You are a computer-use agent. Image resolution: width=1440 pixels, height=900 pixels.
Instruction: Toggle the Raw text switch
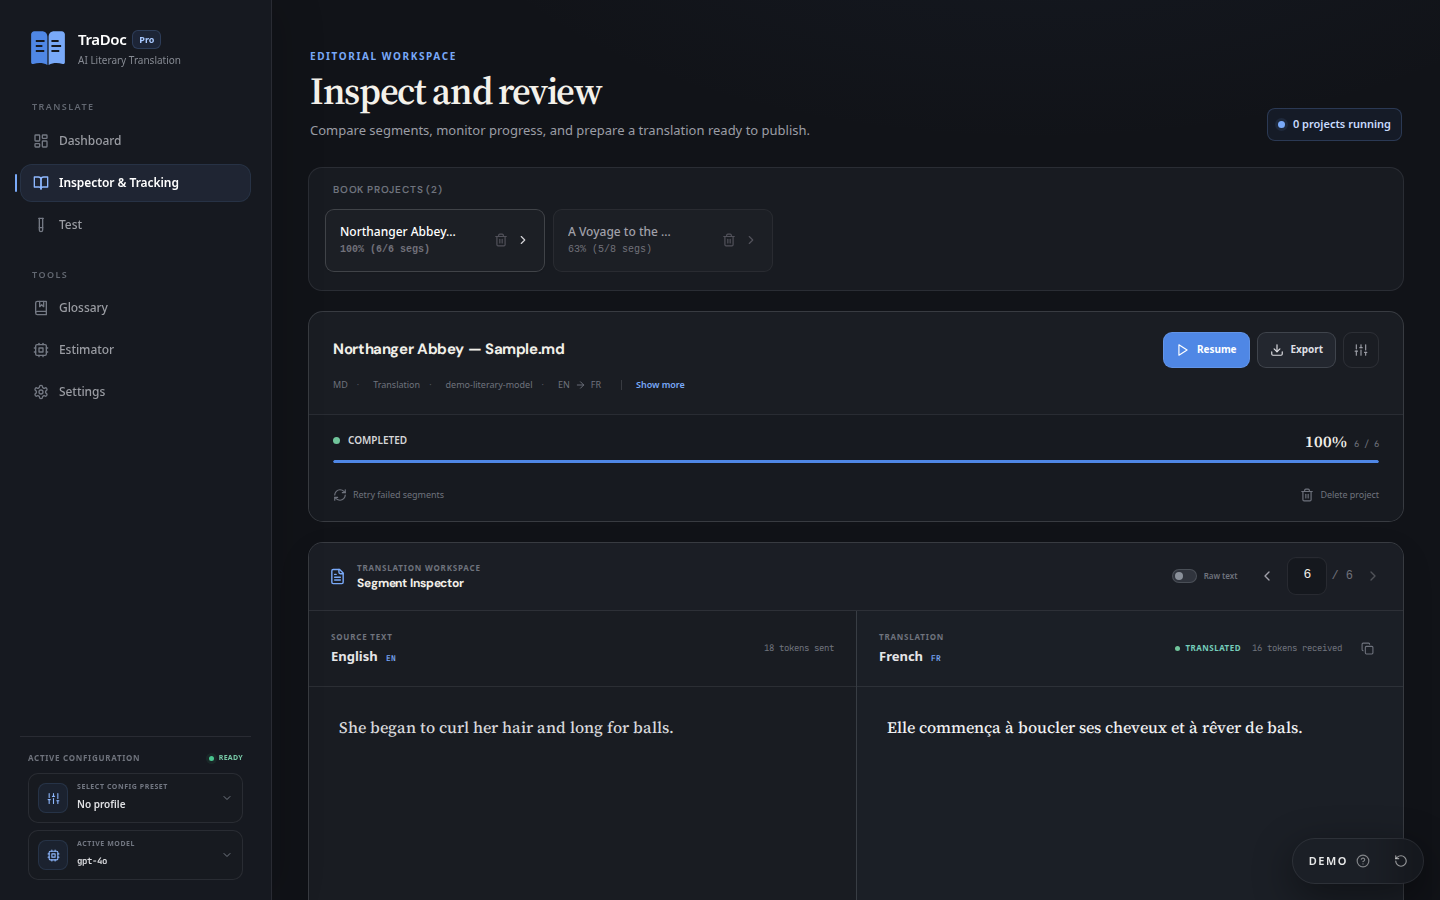pyautogui.click(x=1184, y=576)
